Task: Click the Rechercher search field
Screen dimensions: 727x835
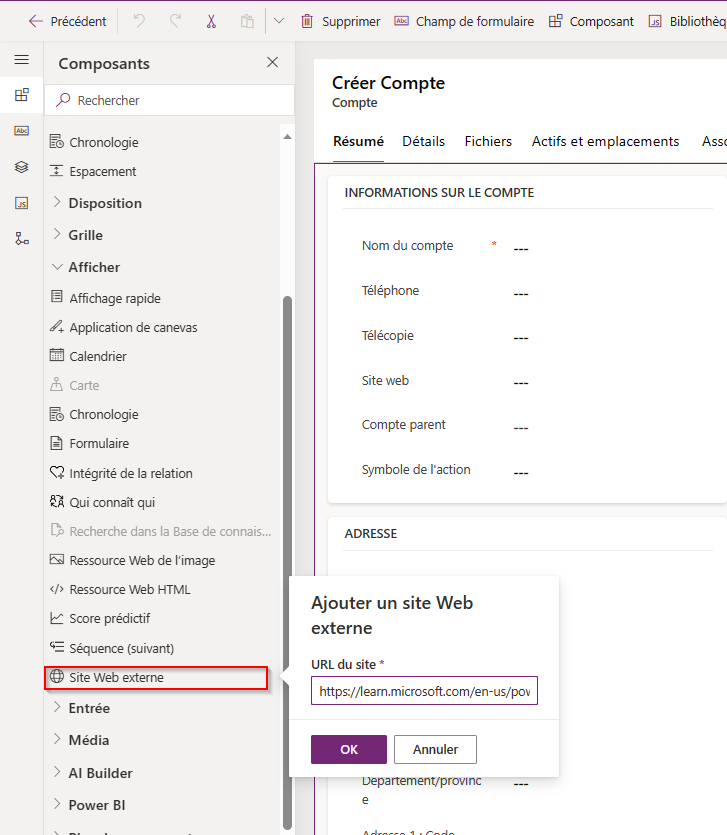Action: 169,100
